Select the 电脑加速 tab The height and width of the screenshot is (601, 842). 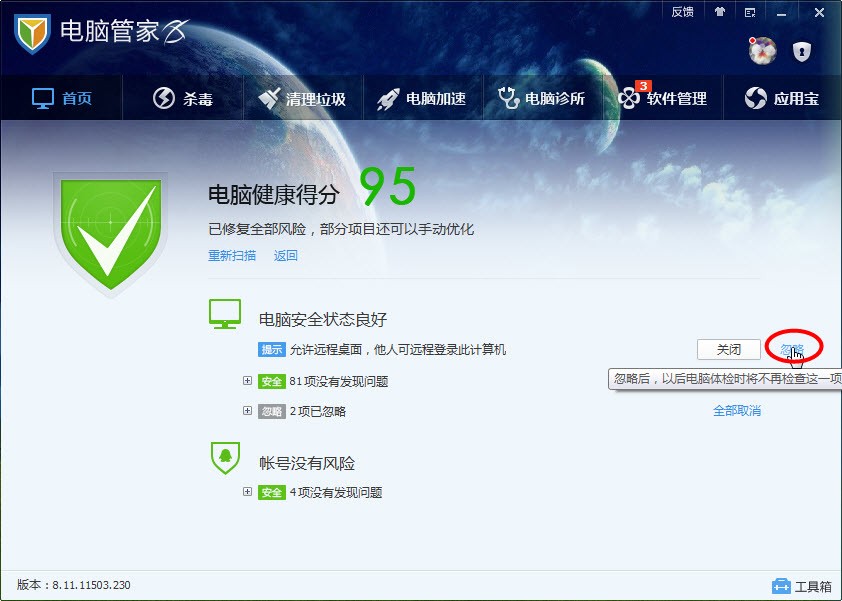click(x=422, y=98)
